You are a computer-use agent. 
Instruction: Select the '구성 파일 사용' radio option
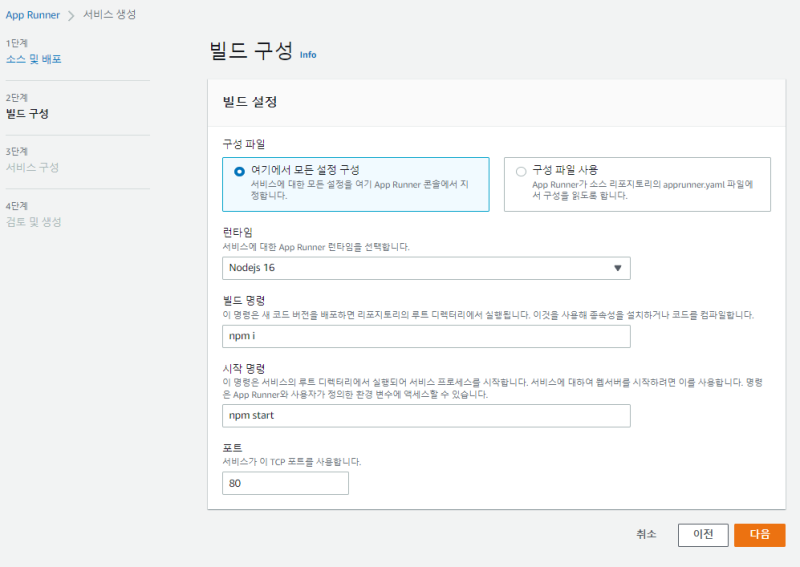(x=521, y=171)
